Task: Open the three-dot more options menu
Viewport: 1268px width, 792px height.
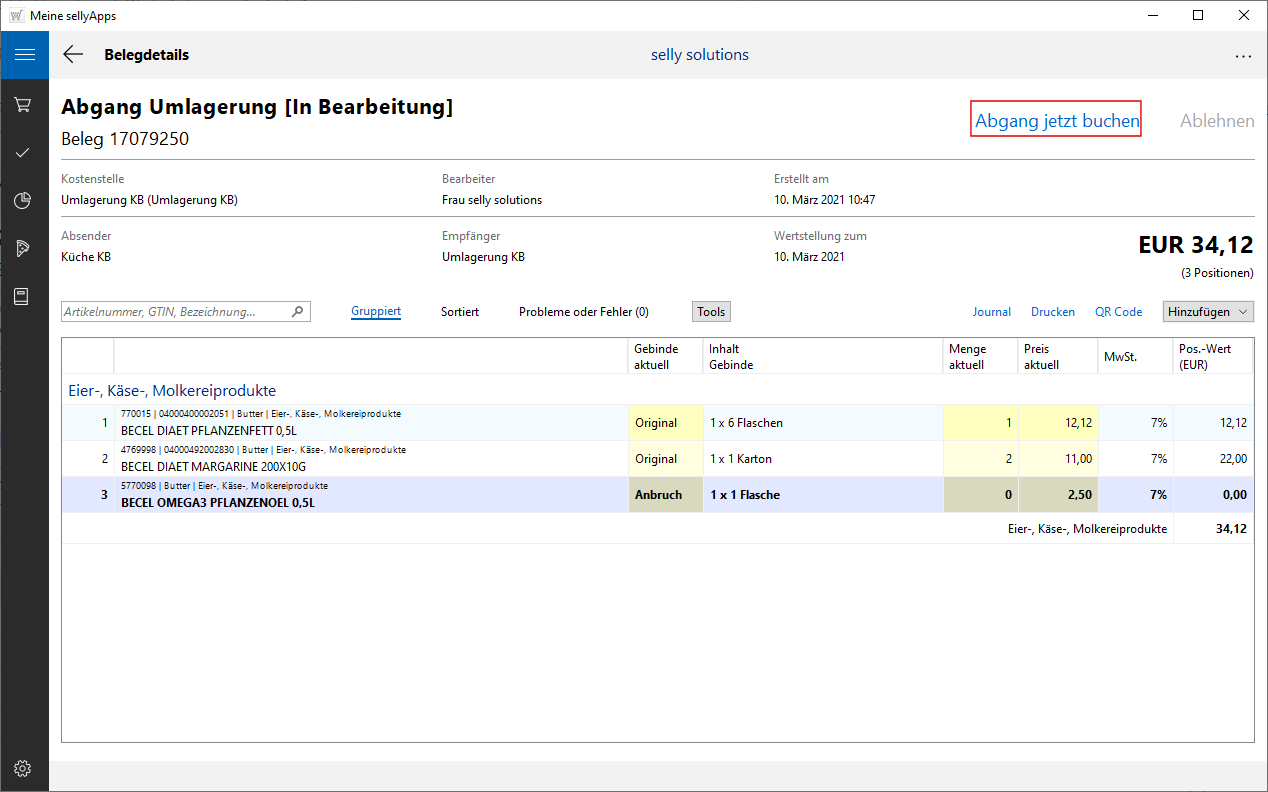Action: coord(1243,56)
